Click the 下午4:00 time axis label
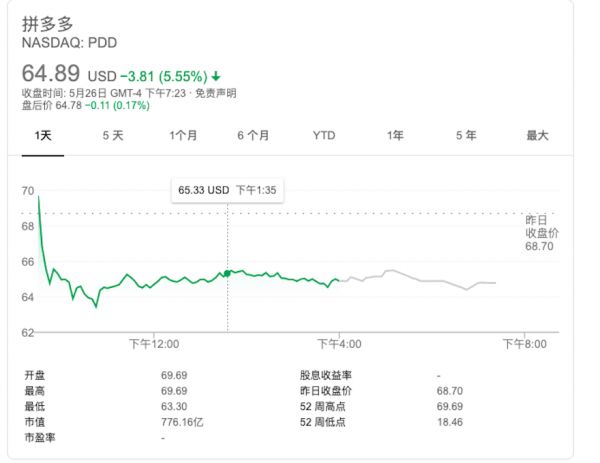This screenshot has height=463, width=600. click(x=341, y=343)
